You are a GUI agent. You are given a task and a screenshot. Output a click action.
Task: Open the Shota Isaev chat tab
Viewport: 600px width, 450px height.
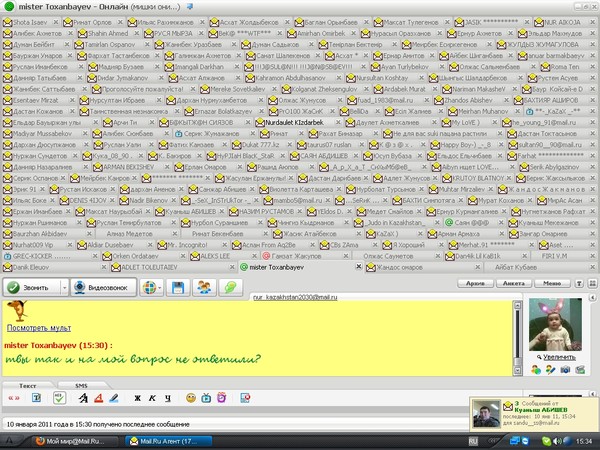pos(31,22)
